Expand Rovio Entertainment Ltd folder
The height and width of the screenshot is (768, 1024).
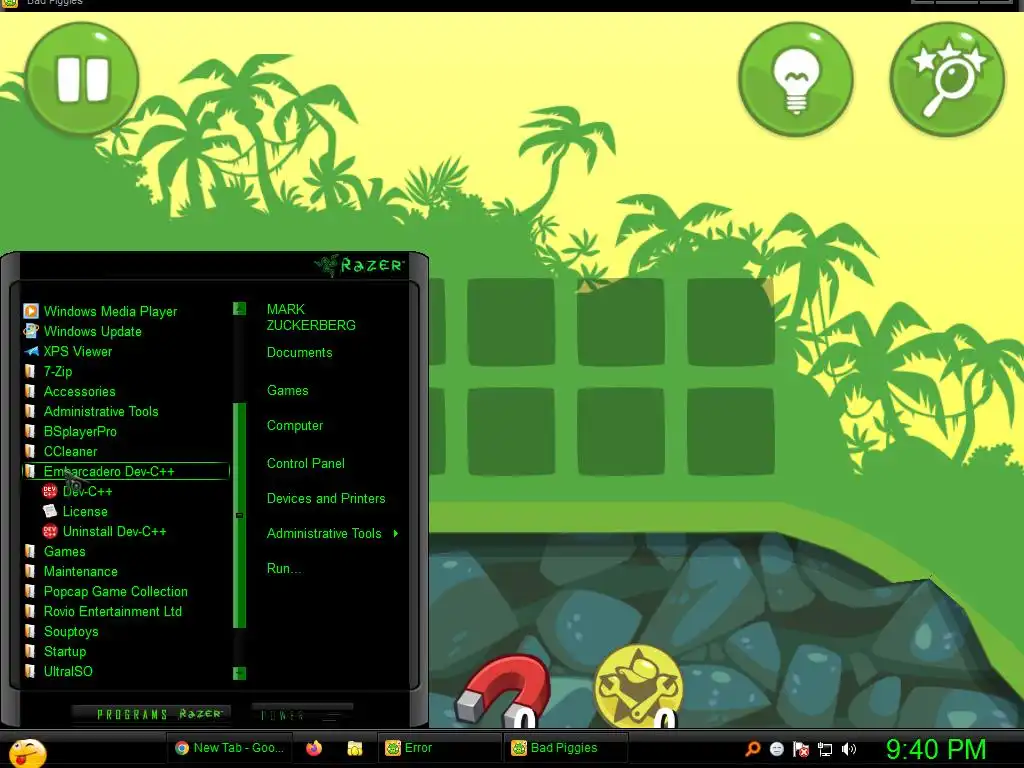pyautogui.click(x=112, y=611)
